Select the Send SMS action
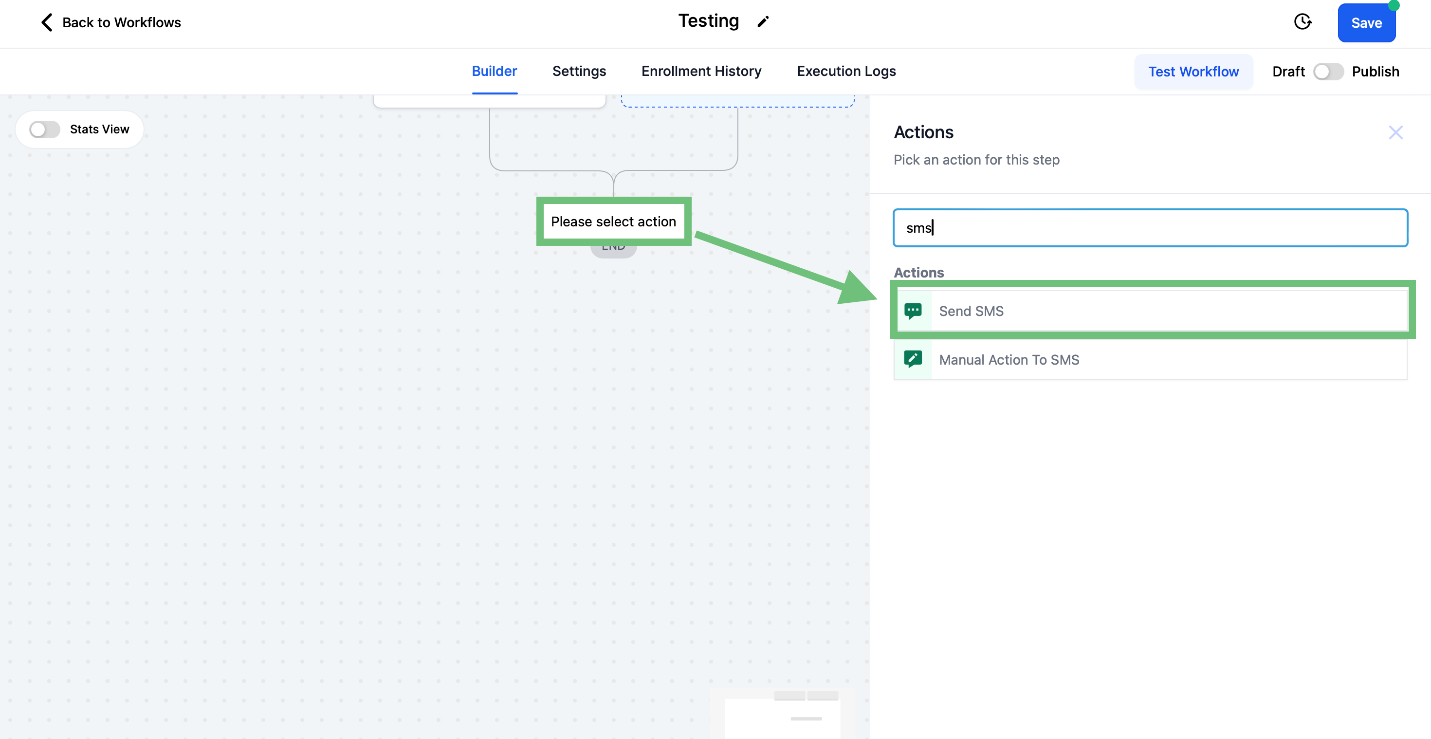 click(1151, 311)
